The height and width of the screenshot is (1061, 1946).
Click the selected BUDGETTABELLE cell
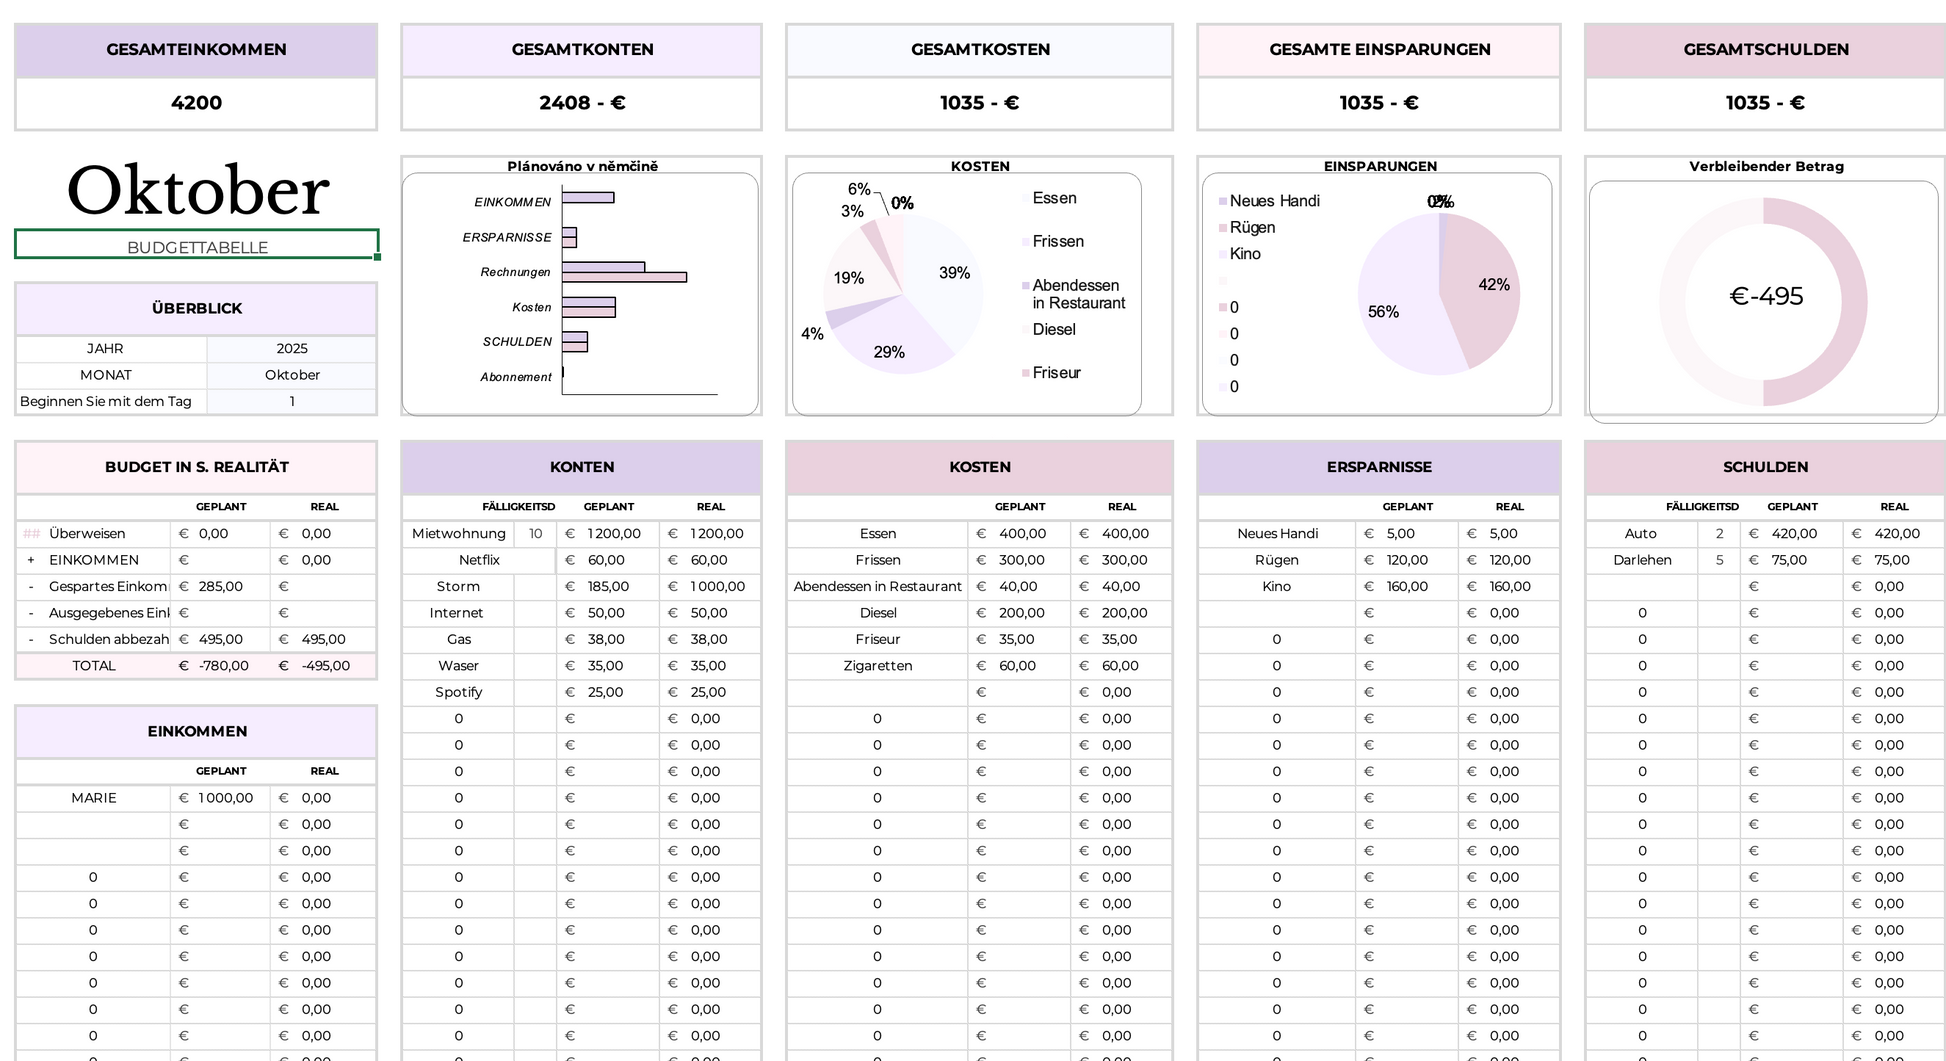pyautogui.click(x=196, y=246)
